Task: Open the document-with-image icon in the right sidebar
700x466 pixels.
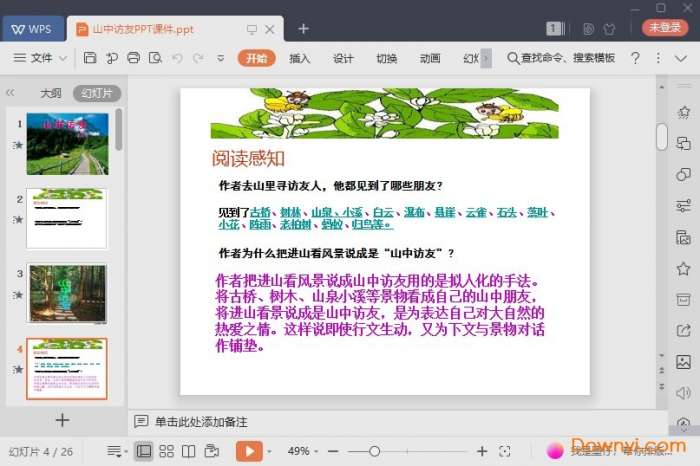Action: [683, 237]
